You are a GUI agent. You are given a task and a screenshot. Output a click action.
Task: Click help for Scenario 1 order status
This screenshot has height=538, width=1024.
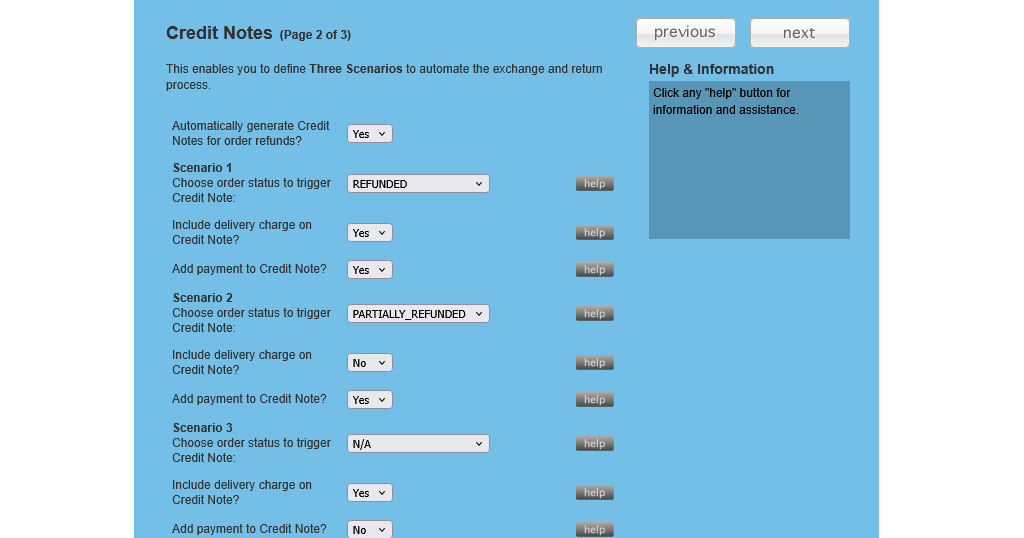[594, 184]
